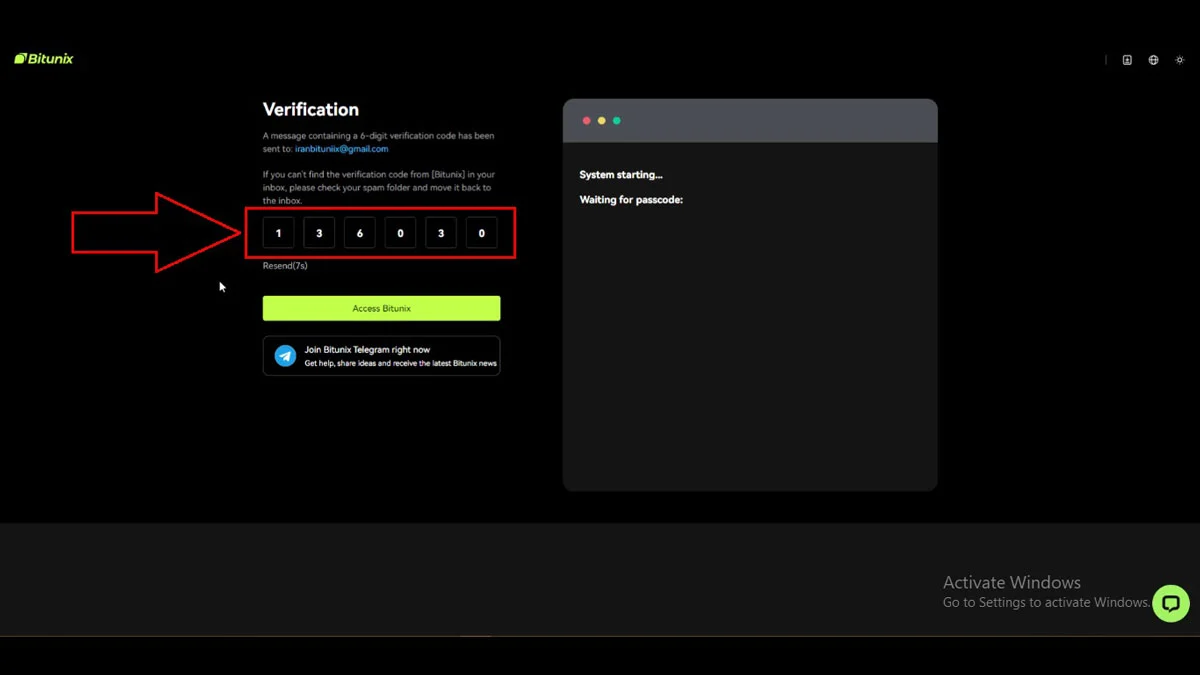Select the first code digit box
The image size is (1200, 675).
pyautogui.click(x=278, y=233)
